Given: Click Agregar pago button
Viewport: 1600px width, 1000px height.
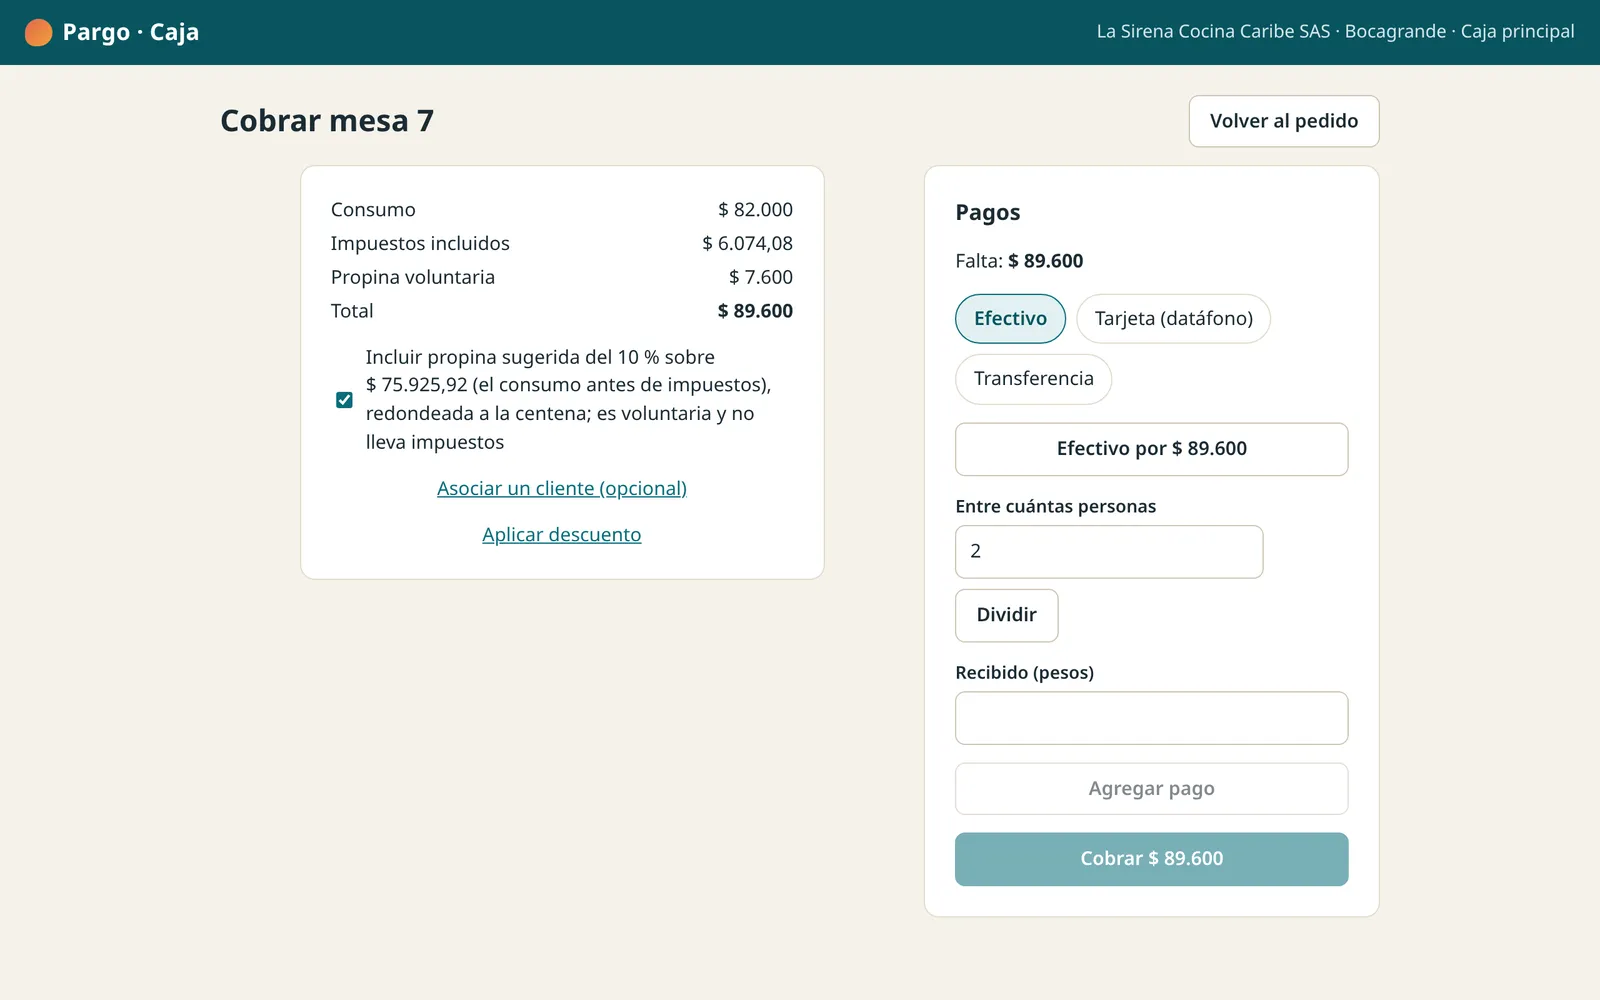Looking at the screenshot, I should pyautogui.click(x=1151, y=789).
